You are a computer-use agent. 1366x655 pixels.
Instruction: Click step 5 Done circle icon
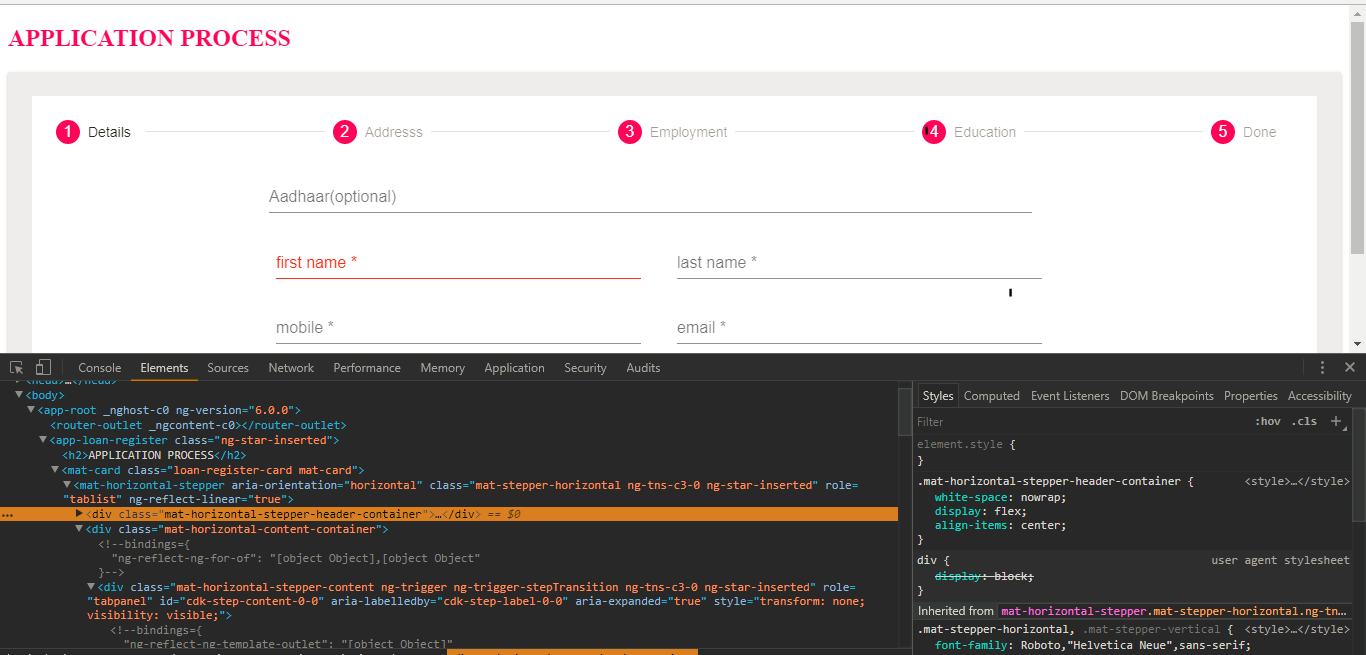1222,132
